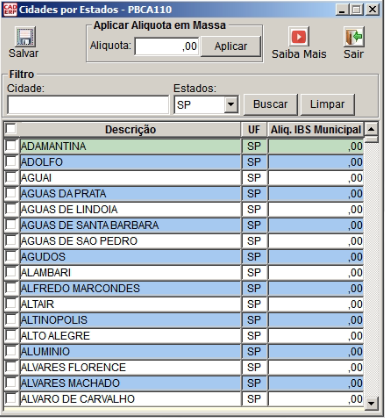This screenshot has width=385, height=418.
Task: Select the AGUAS DE SAO PEDRO cell
Action: click(130, 241)
